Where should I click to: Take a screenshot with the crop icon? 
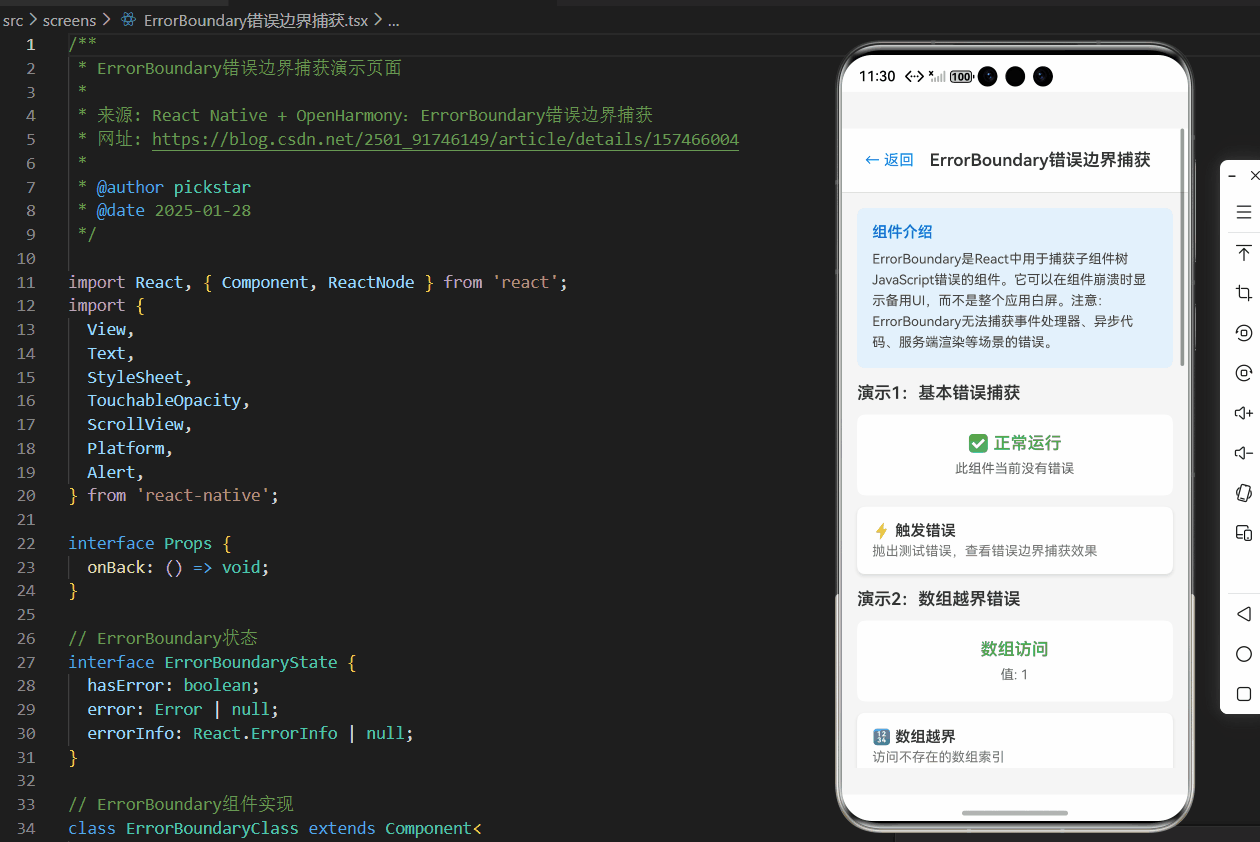point(1244,292)
